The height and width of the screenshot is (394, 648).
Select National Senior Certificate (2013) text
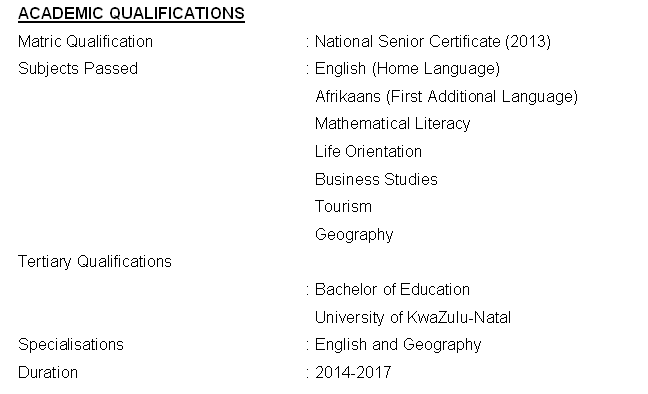click(433, 42)
